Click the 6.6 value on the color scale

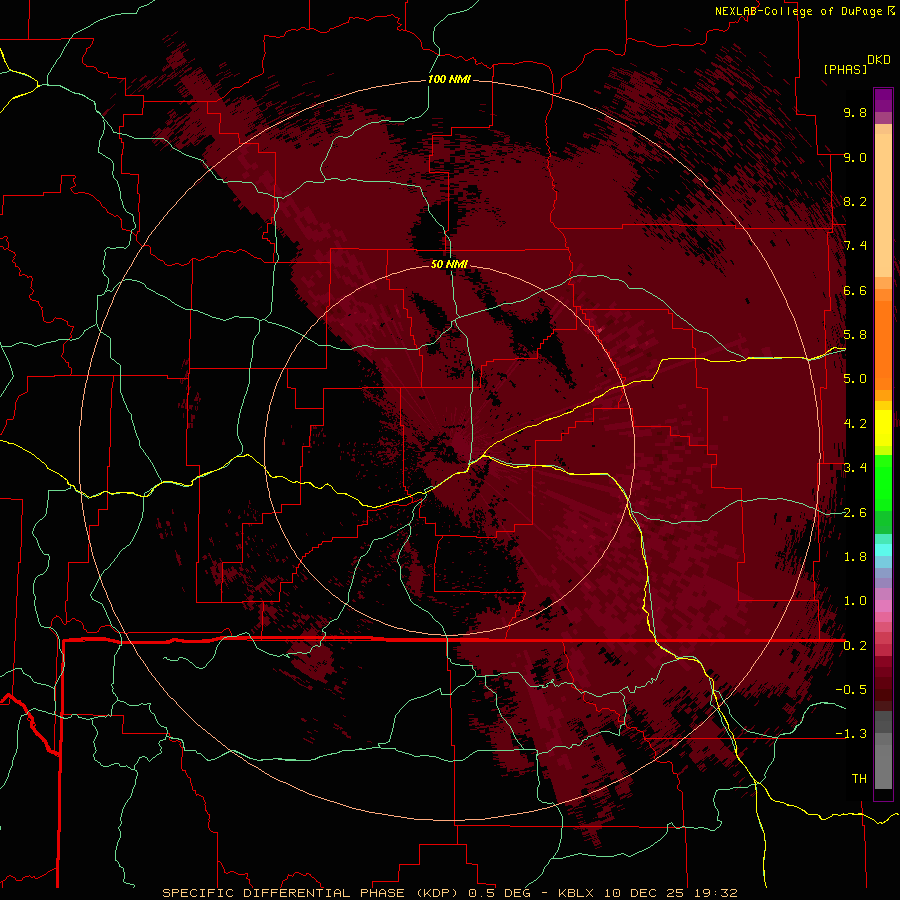point(855,290)
